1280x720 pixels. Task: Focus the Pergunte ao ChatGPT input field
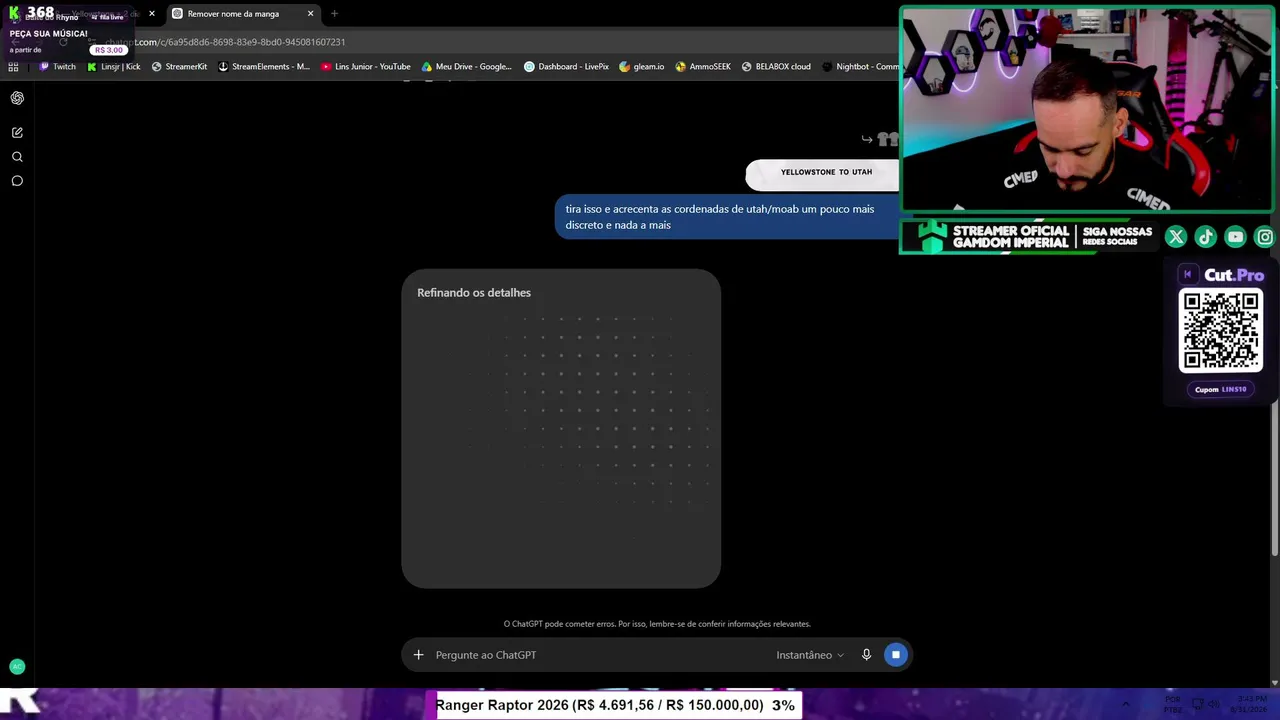[600, 655]
